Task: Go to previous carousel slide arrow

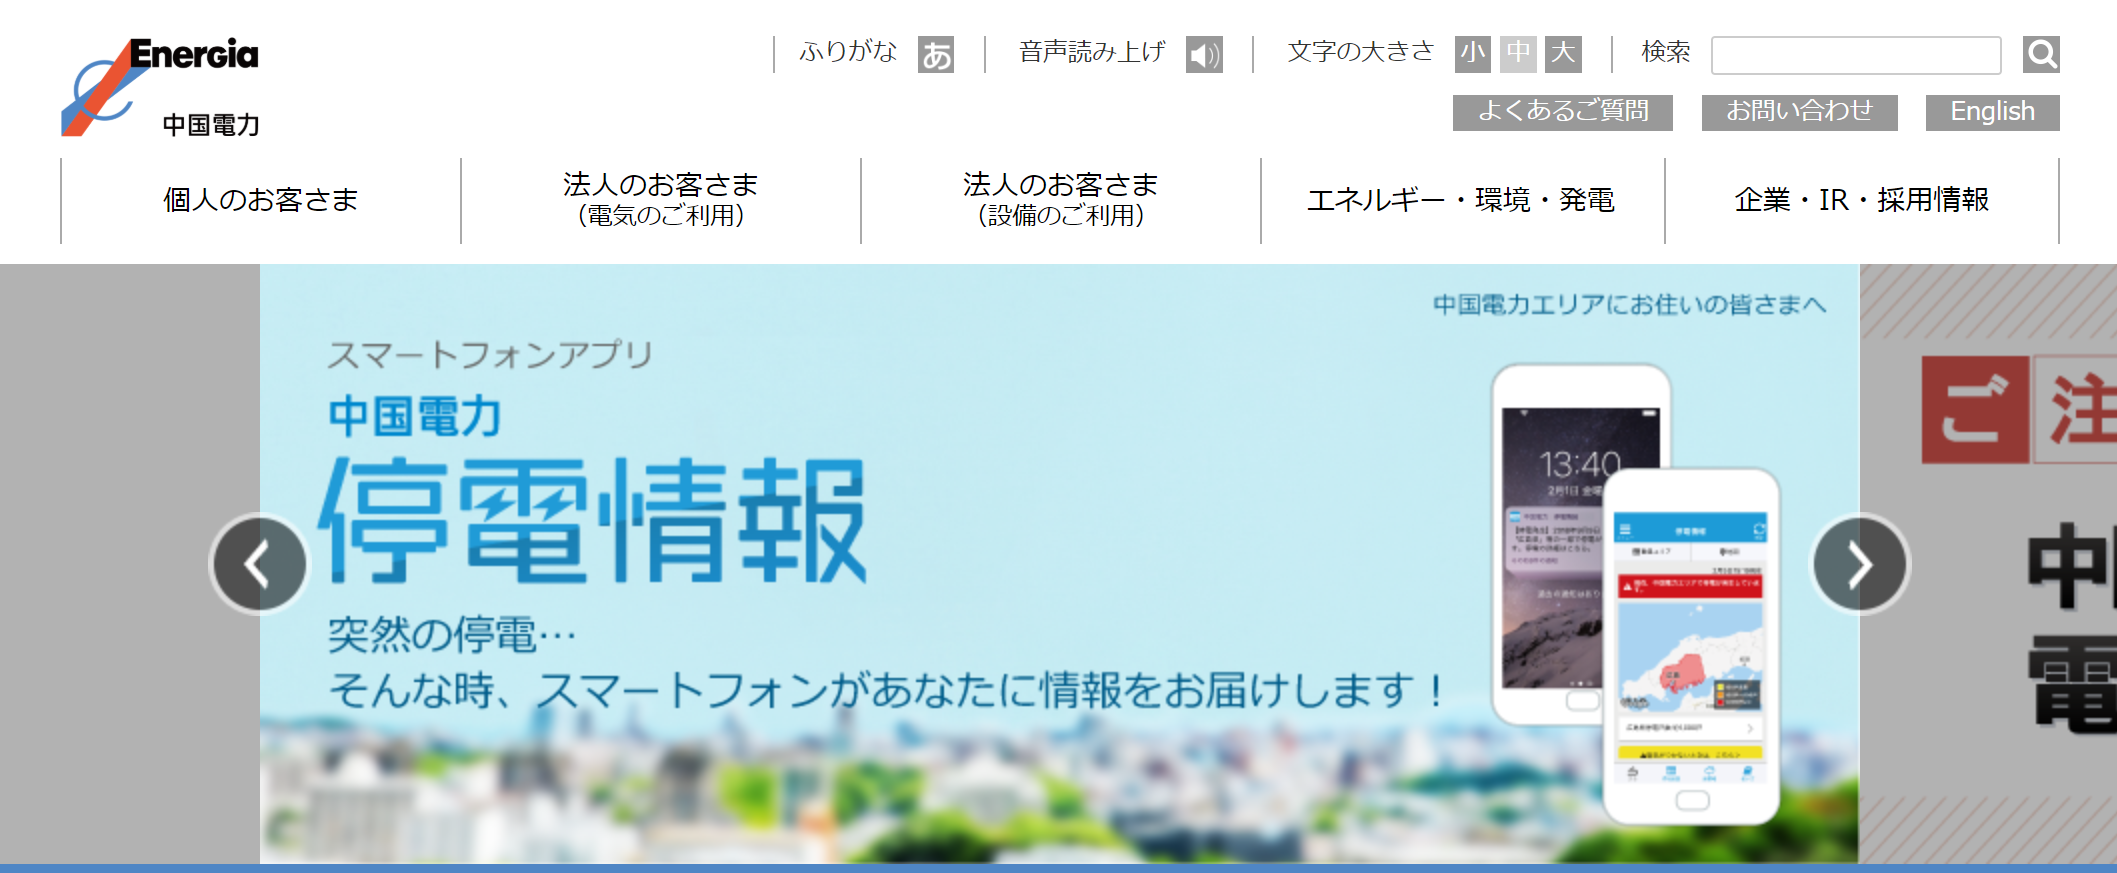Action: 259,564
